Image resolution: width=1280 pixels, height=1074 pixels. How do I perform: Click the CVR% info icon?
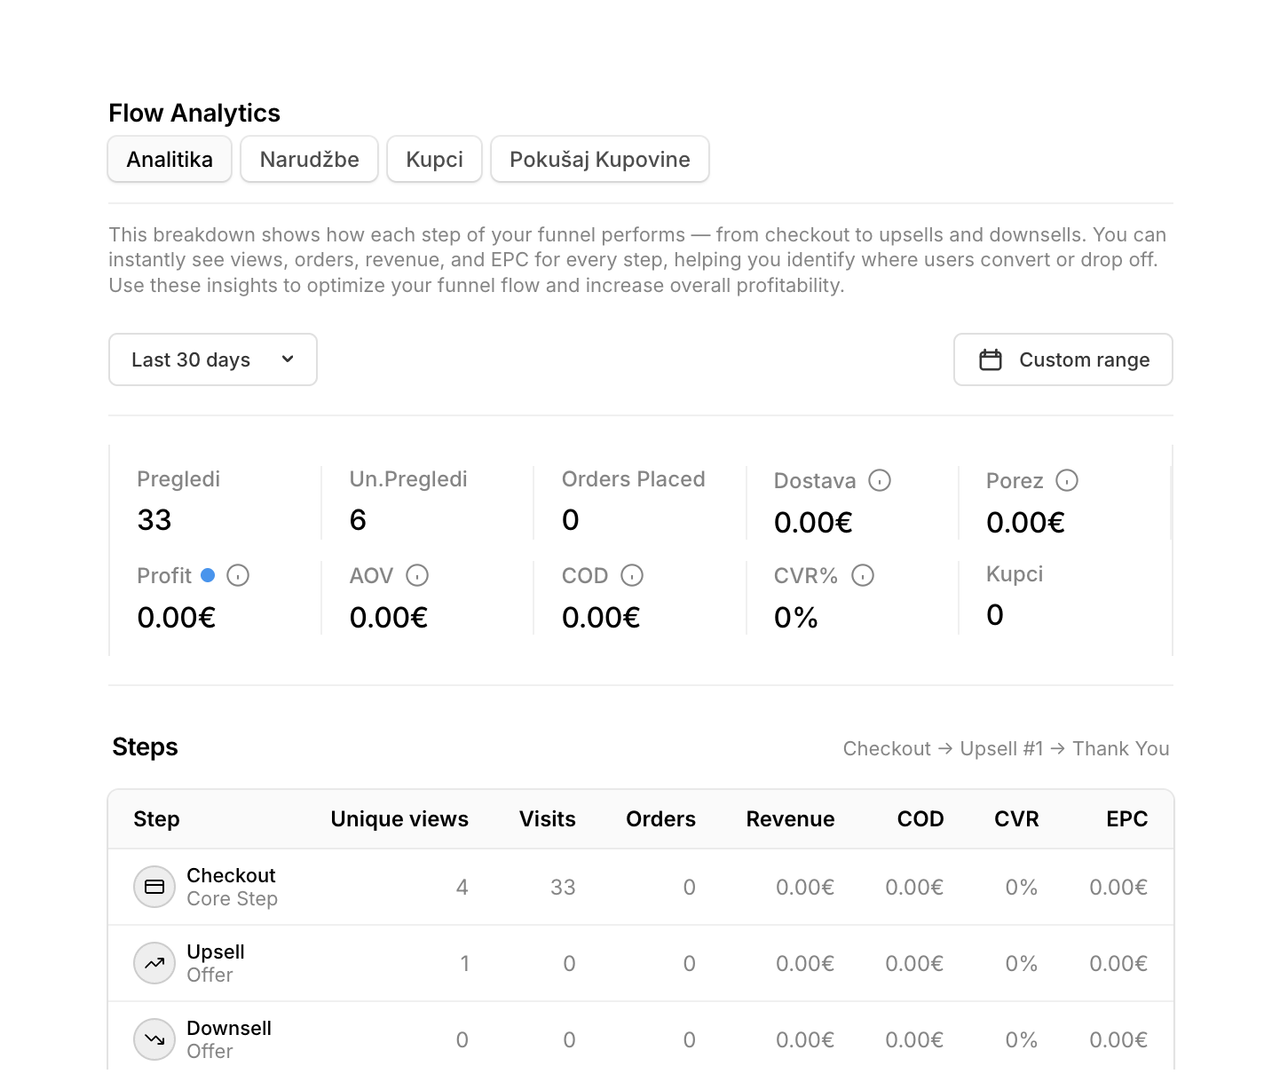[x=863, y=575]
